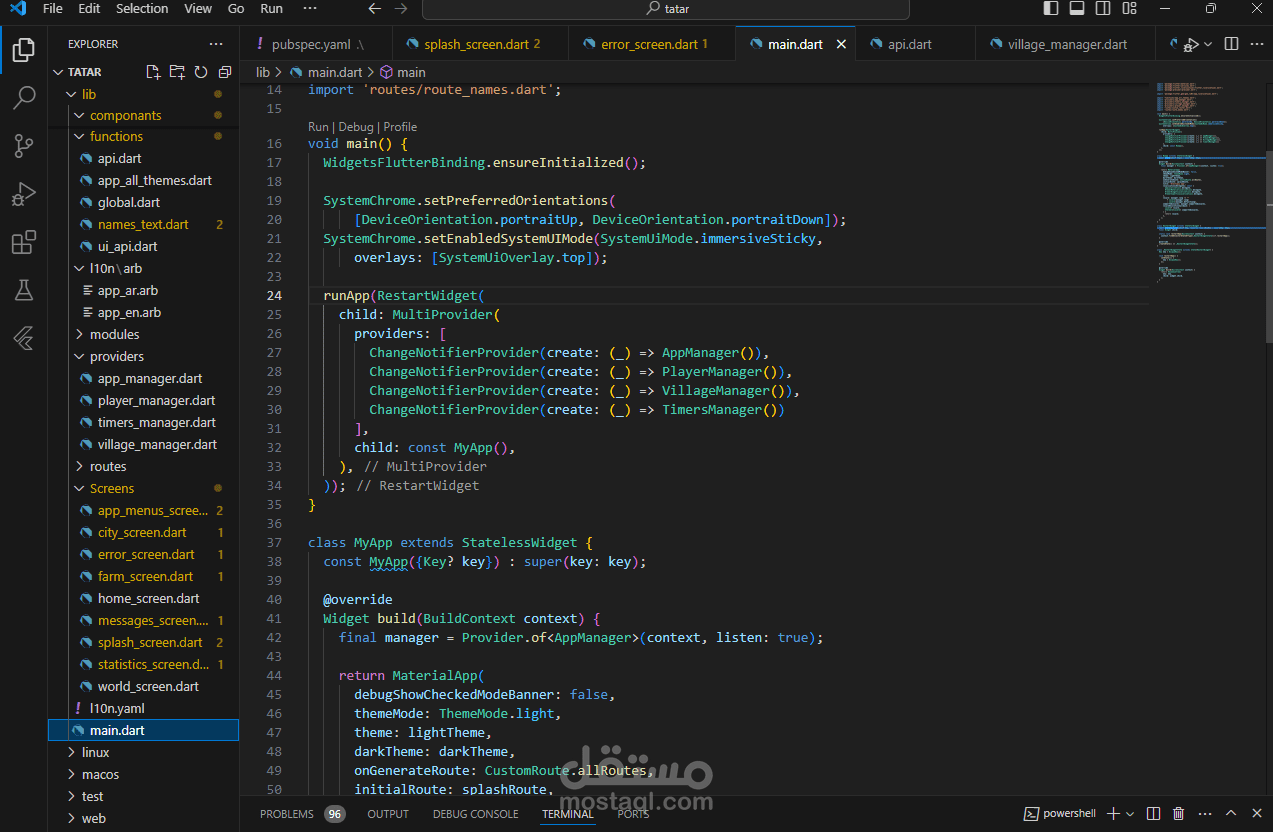Image resolution: width=1273 pixels, height=832 pixels.
Task: Switch to village_manager.dart tab
Action: point(1066,44)
